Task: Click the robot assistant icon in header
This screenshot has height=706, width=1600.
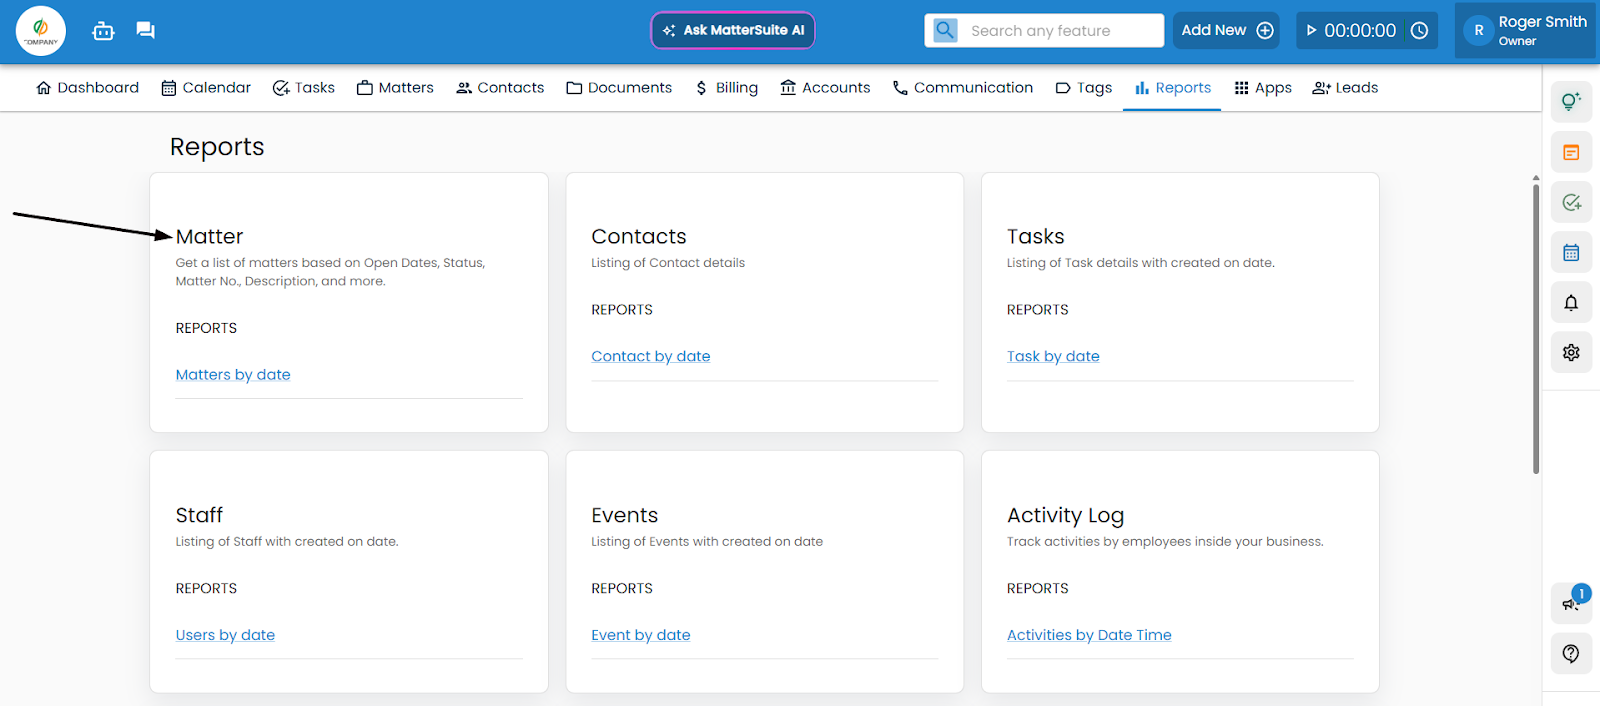Action: 103,31
